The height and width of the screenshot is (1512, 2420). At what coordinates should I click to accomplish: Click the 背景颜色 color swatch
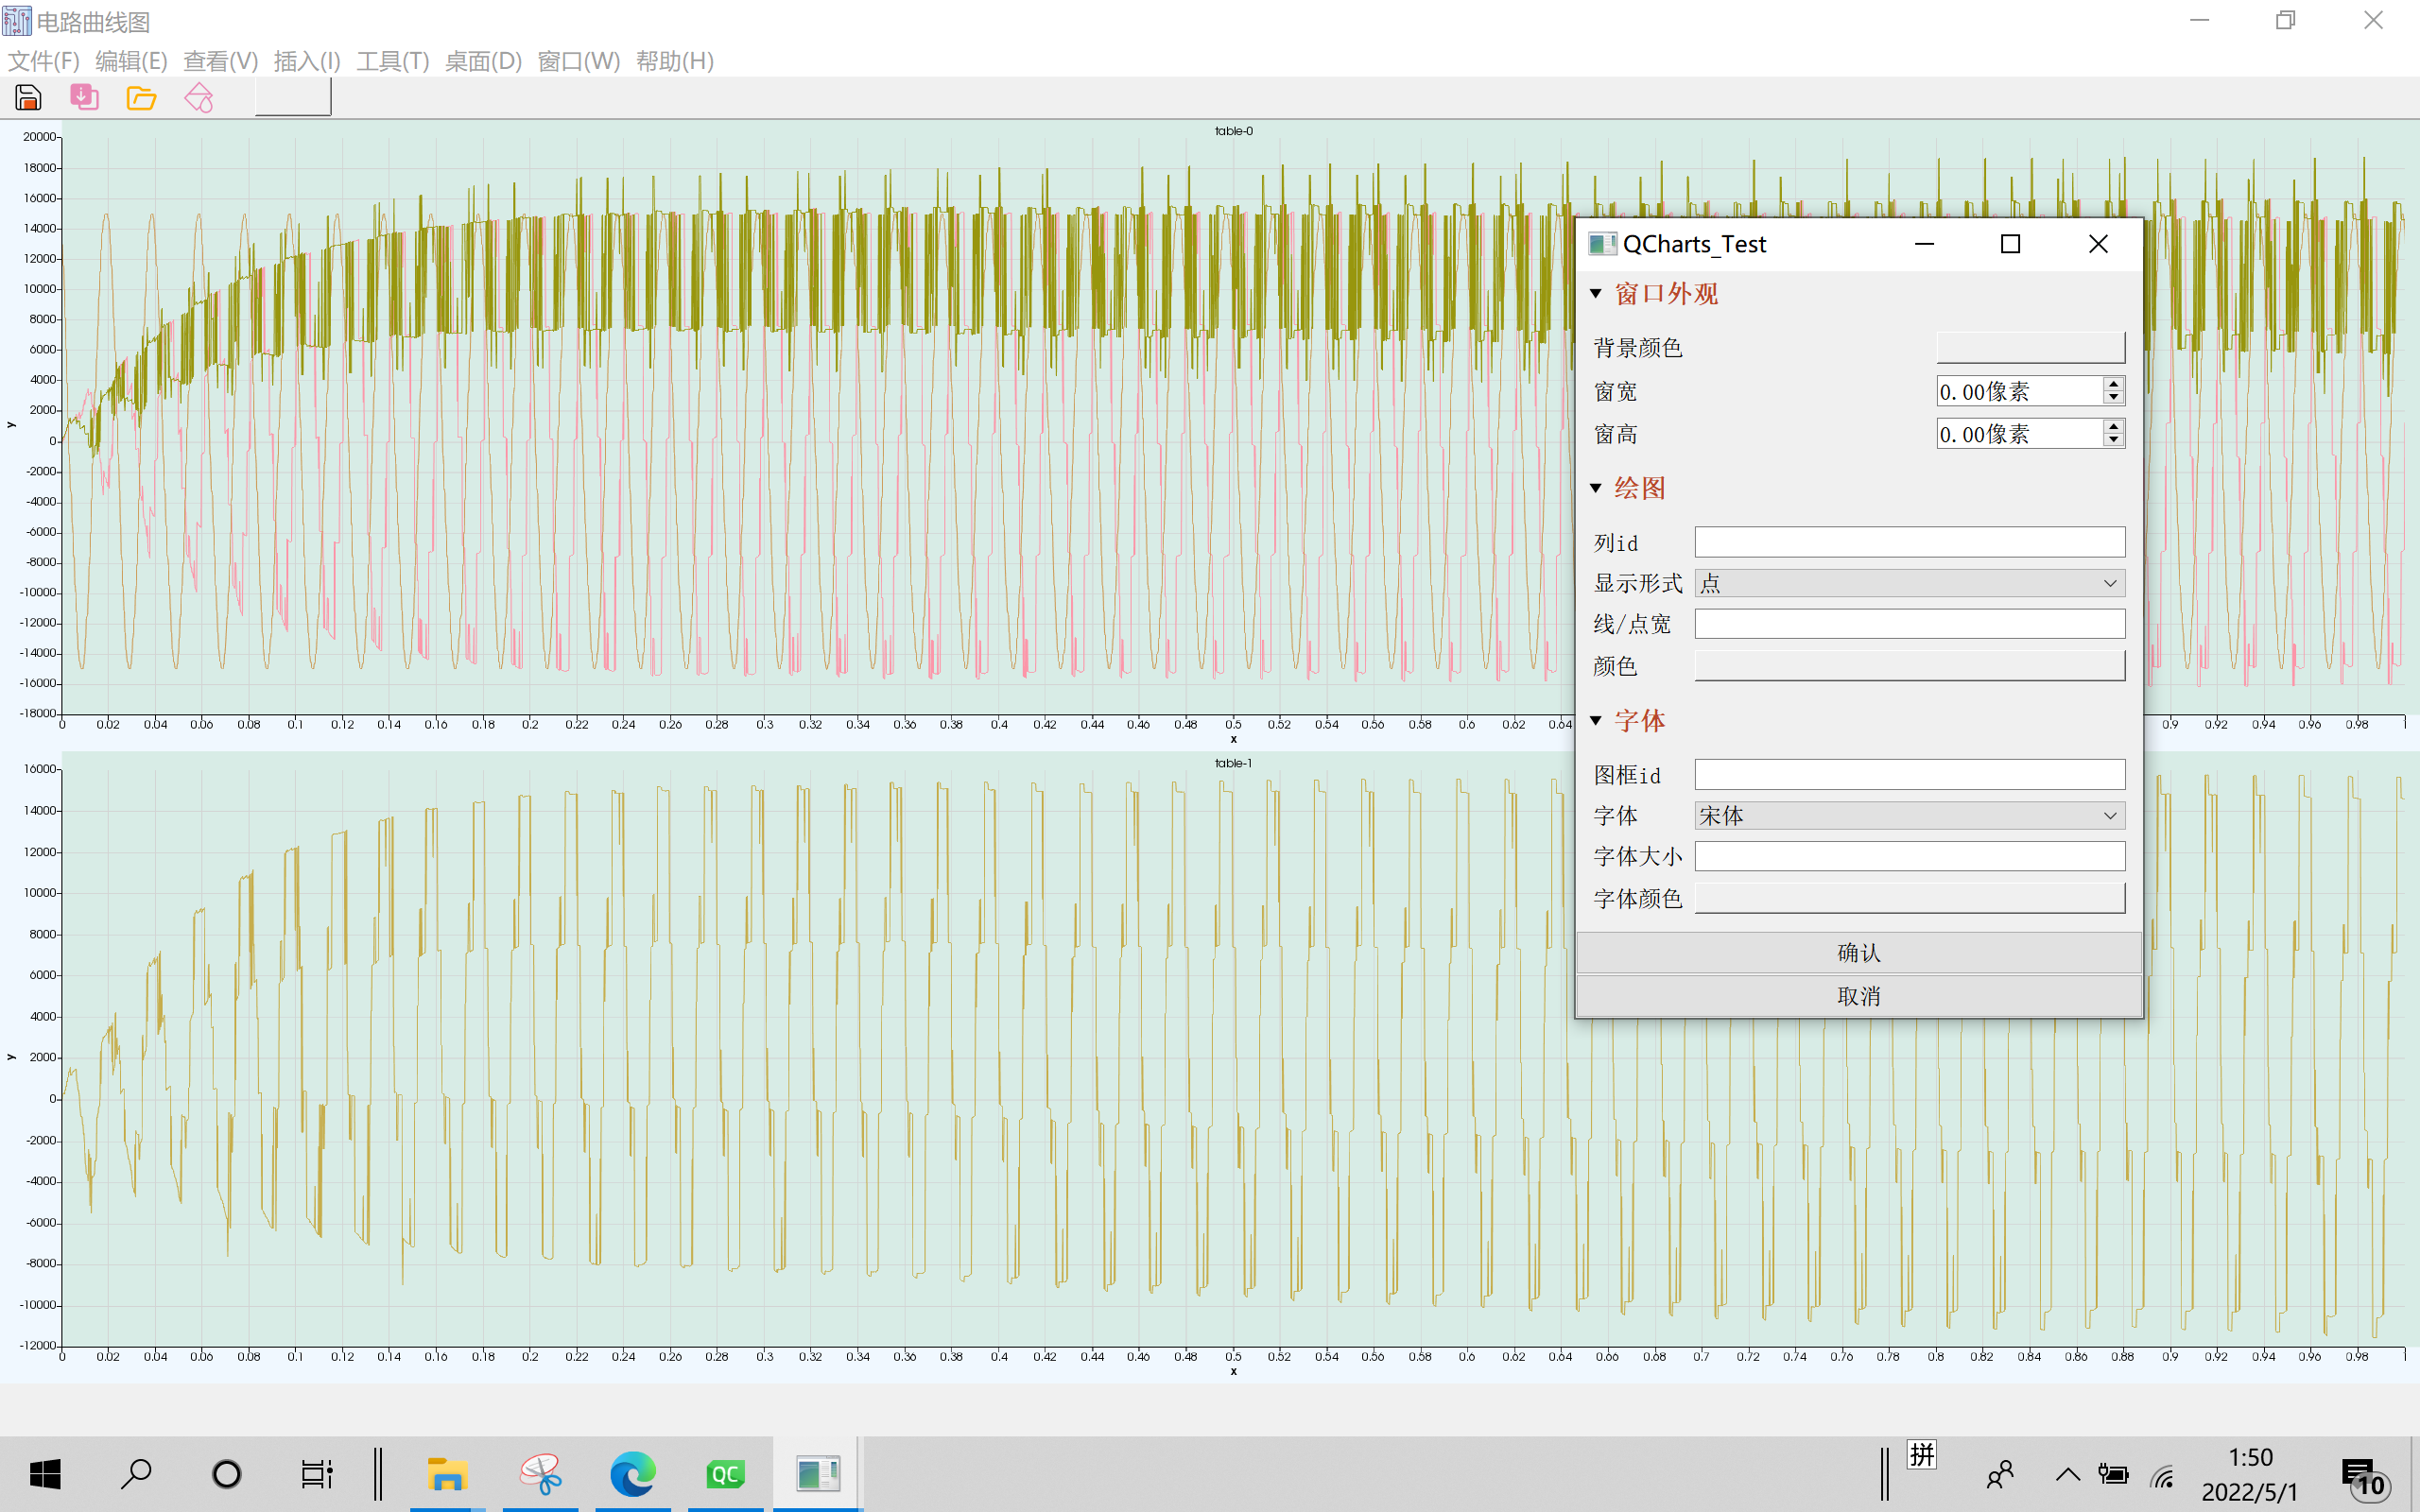point(2030,348)
